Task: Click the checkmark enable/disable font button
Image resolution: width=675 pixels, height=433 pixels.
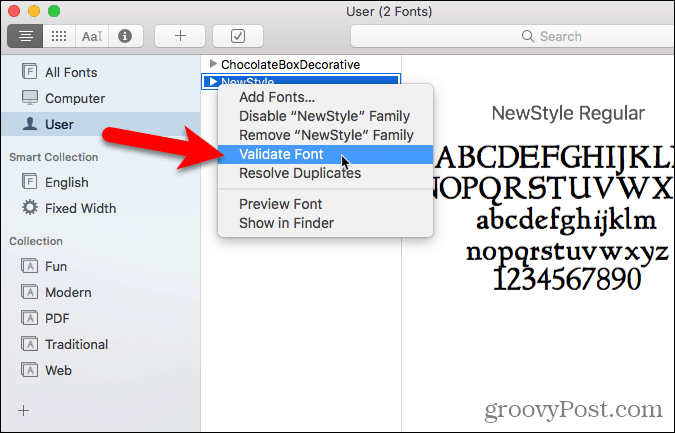Action: point(238,36)
